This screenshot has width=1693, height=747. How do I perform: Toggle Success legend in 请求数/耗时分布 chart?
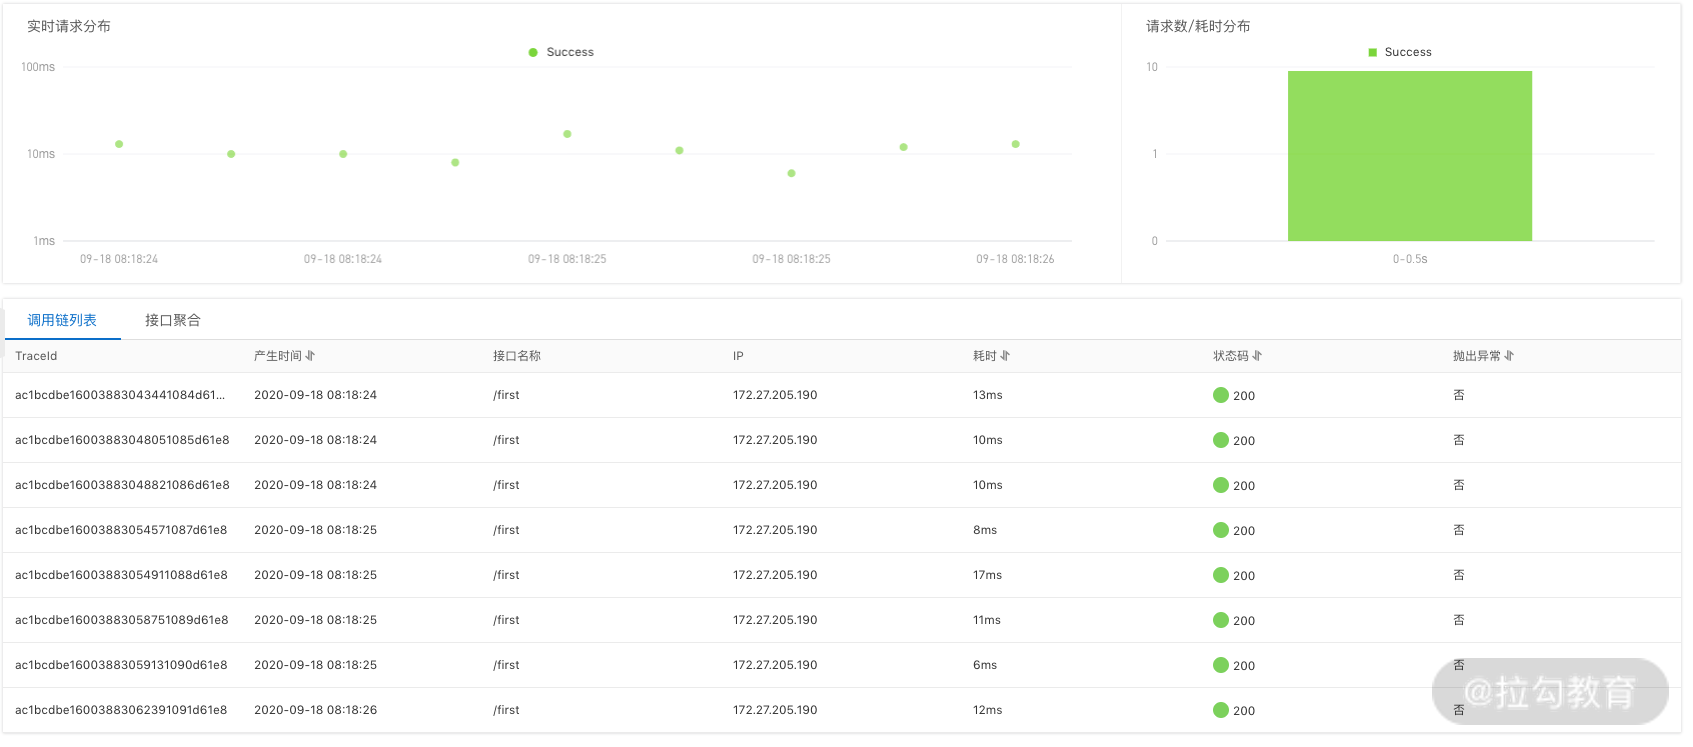[1399, 52]
